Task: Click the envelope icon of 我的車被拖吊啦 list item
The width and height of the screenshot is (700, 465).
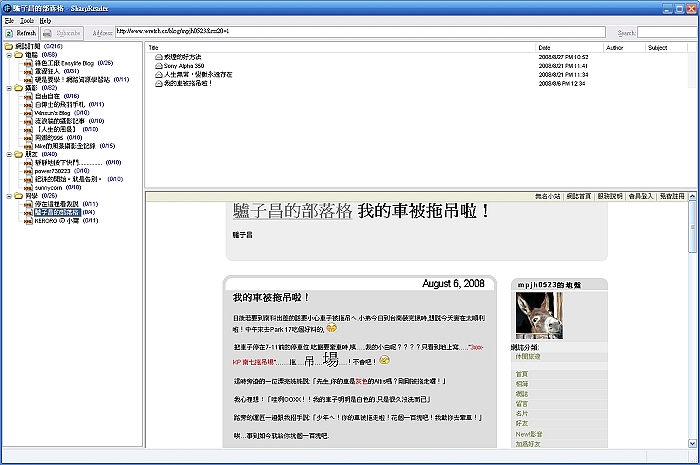Action: tap(158, 83)
